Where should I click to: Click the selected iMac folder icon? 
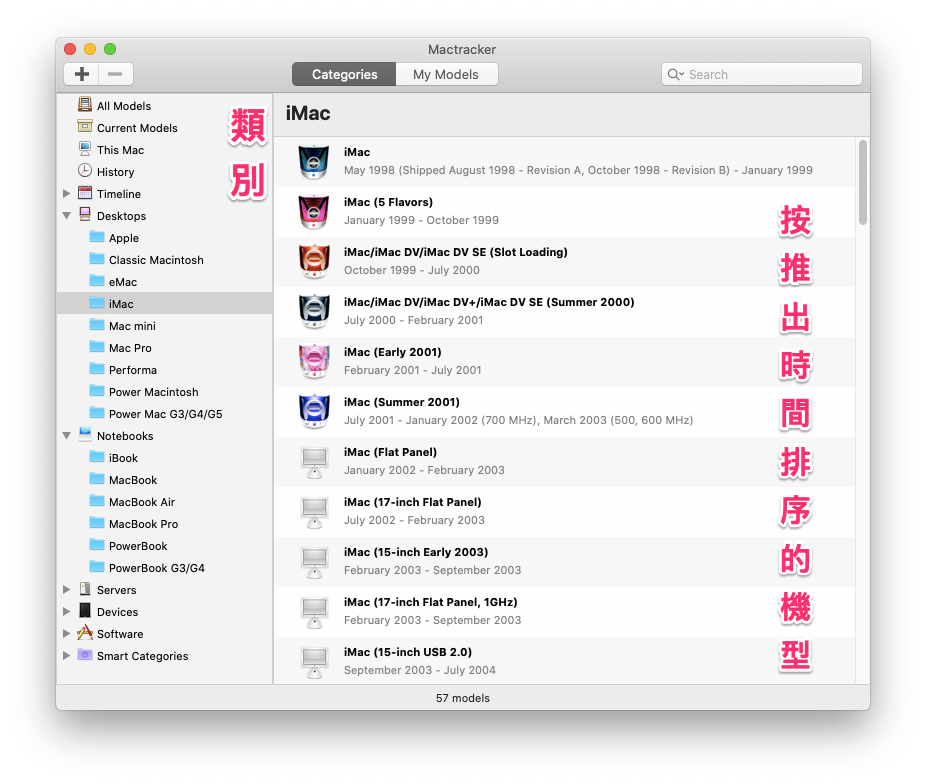(x=97, y=303)
